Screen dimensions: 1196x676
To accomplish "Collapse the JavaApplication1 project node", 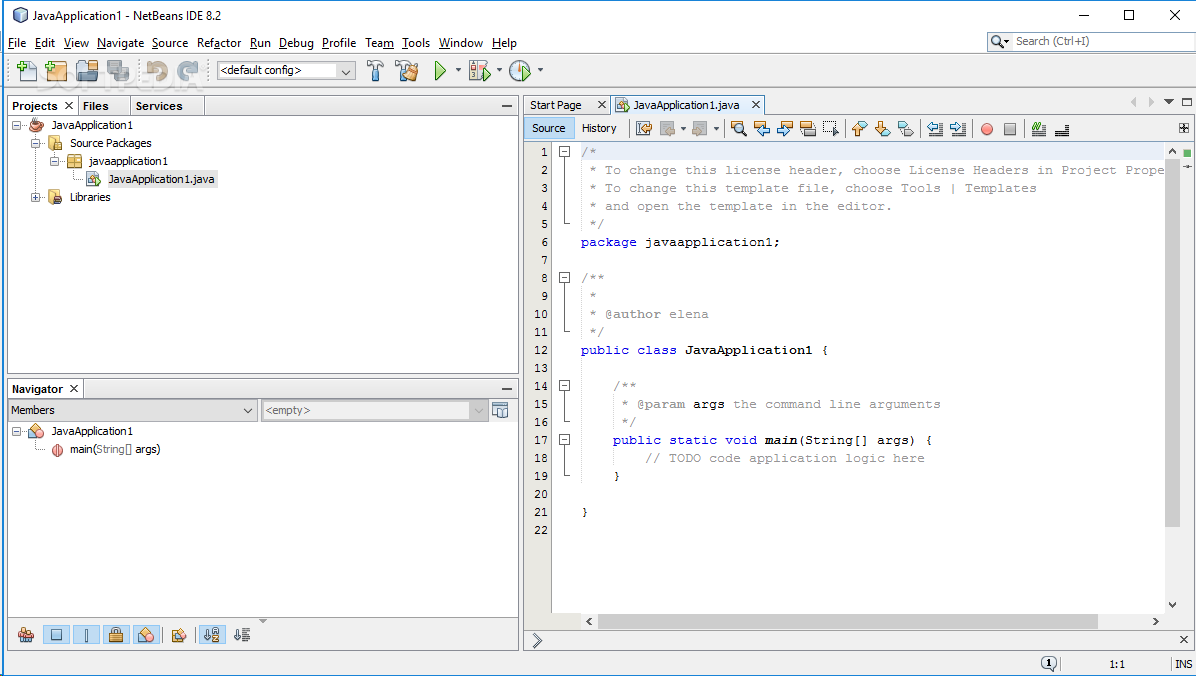I will pyautogui.click(x=17, y=125).
